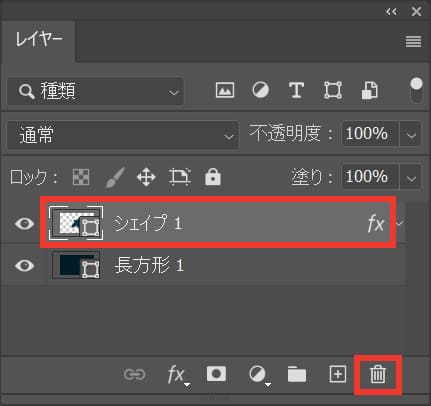
Task: Hide the 長方形 1 layer
Action: [x=24, y=266]
